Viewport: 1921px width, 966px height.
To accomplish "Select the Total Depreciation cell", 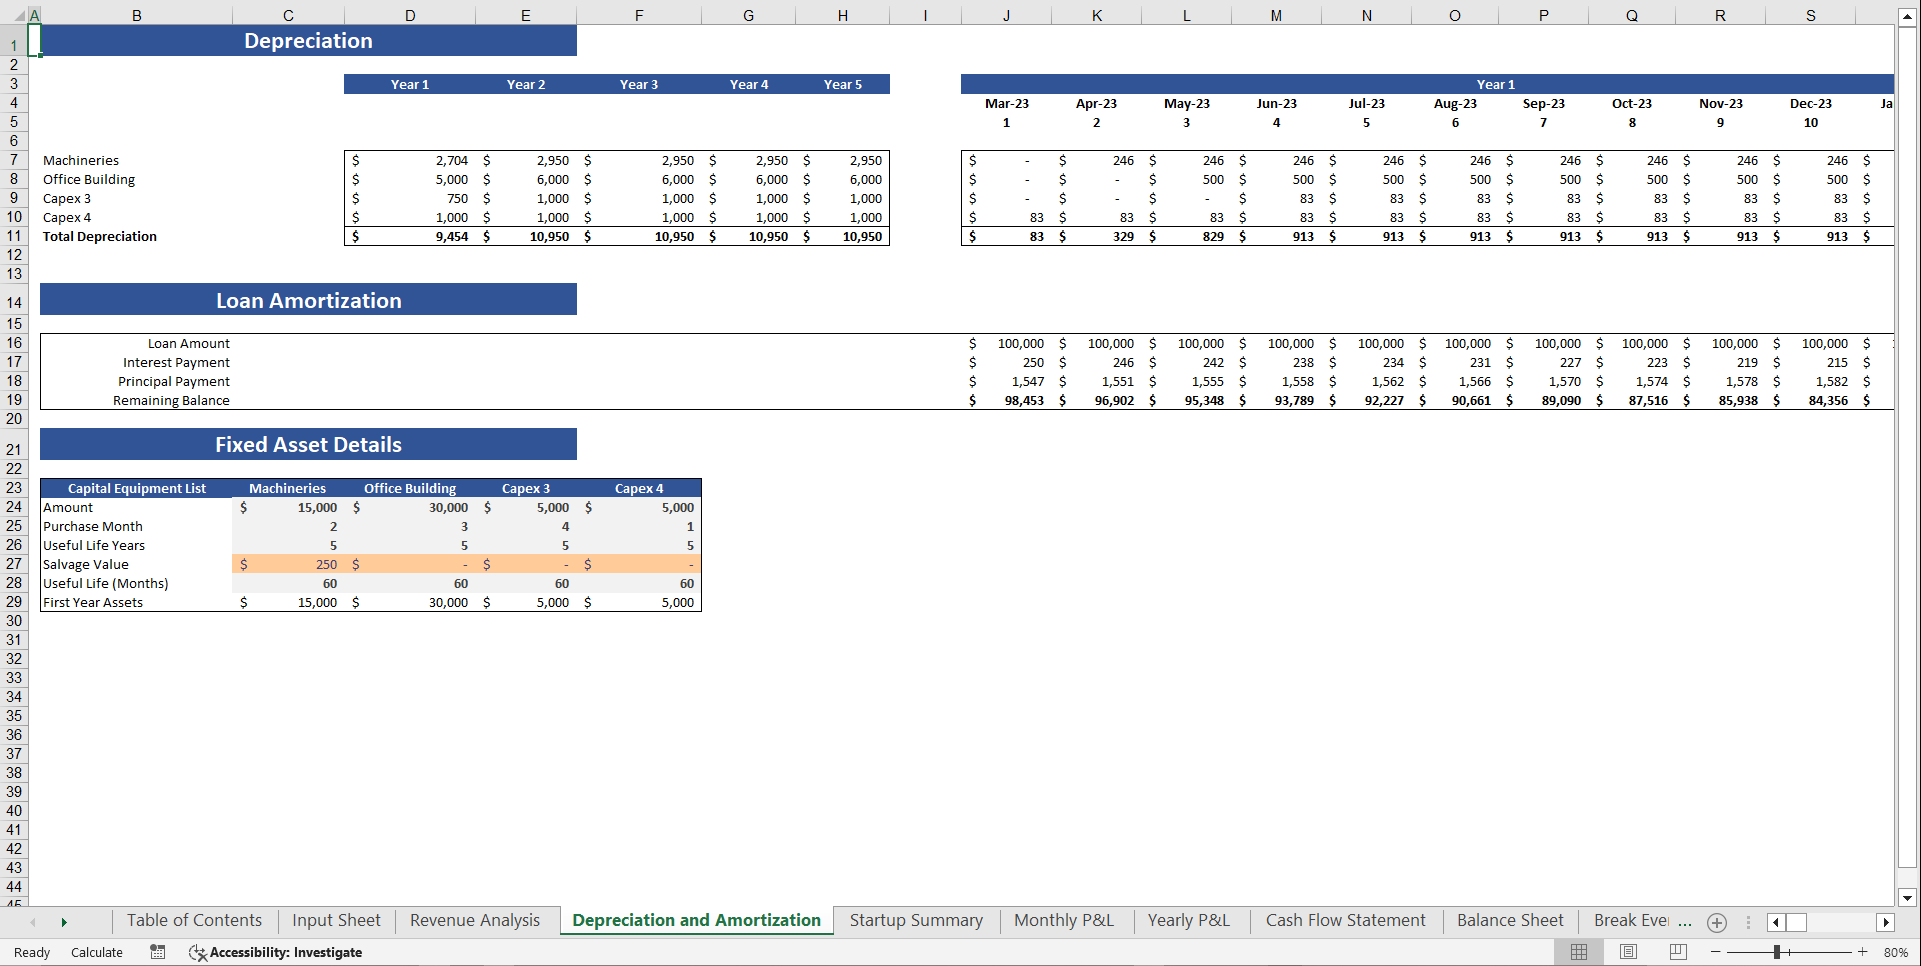I will click(x=99, y=237).
